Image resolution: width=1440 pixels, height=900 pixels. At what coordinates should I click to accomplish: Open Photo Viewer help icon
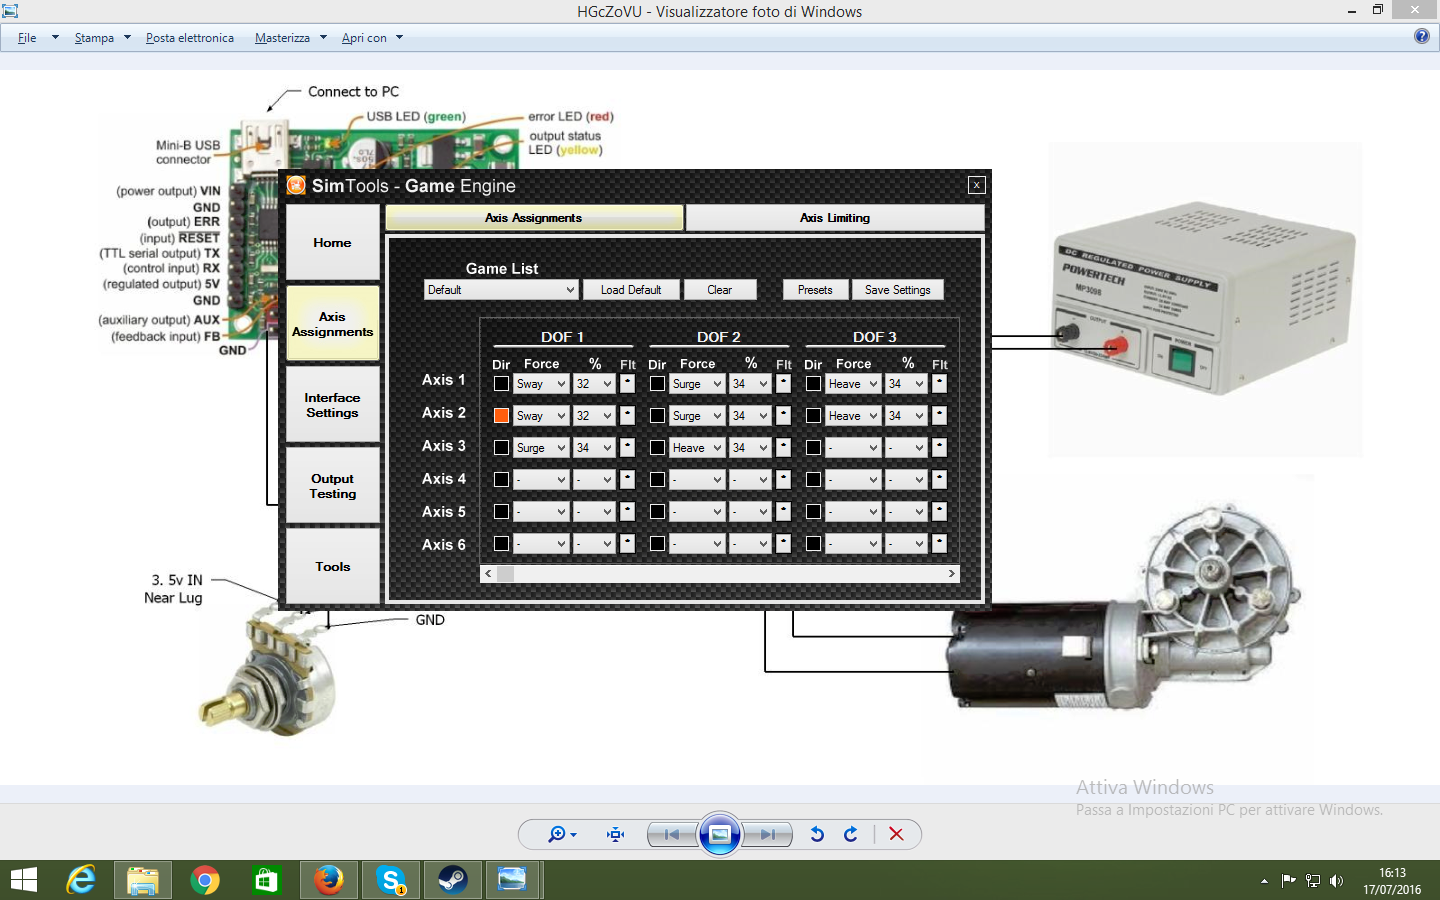point(1421,36)
